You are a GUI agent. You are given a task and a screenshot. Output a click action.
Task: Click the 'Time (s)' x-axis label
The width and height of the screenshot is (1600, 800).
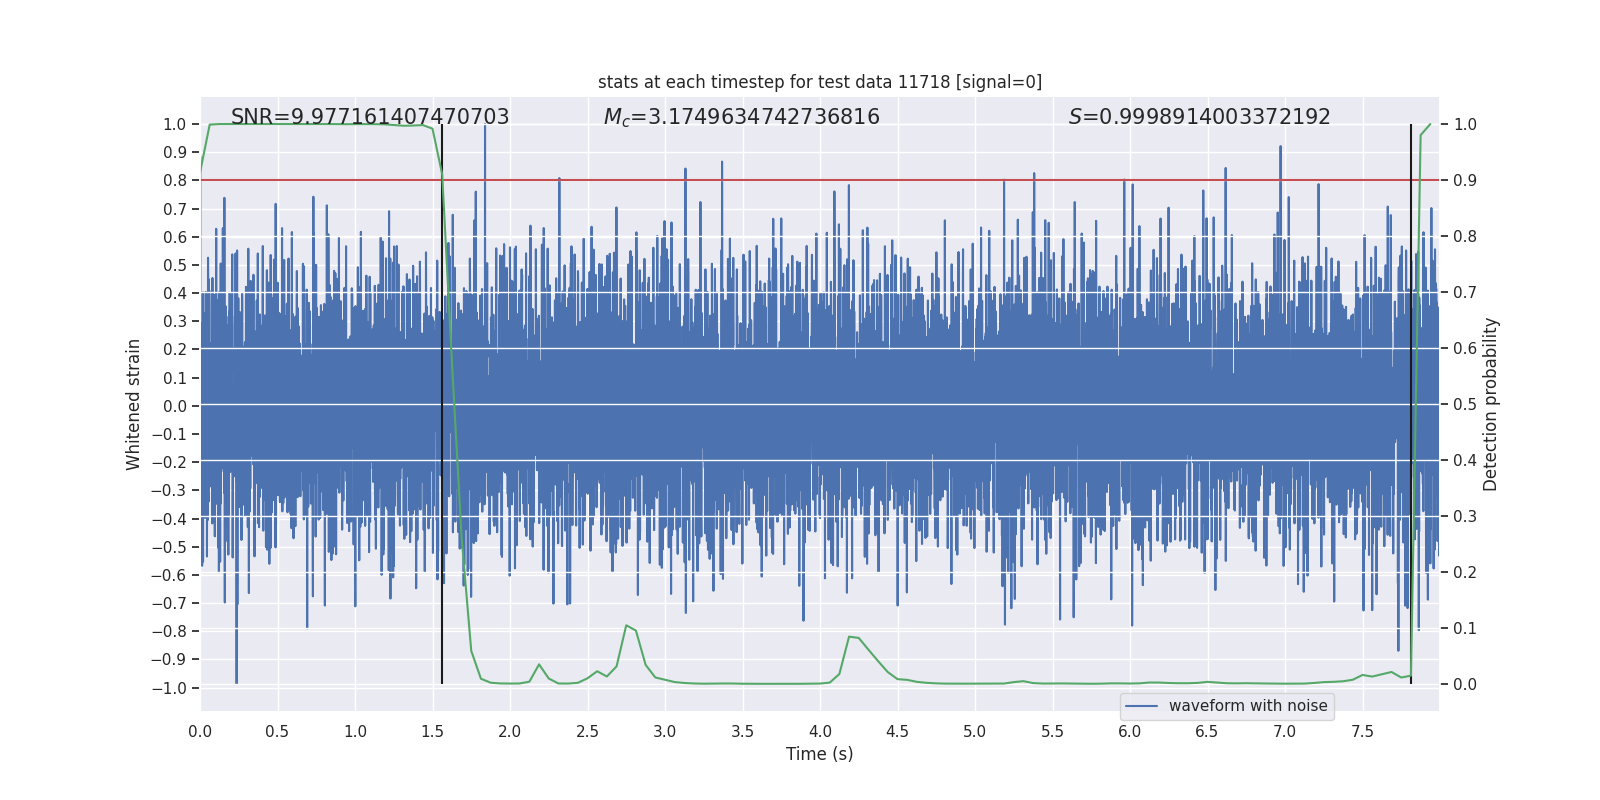(x=819, y=754)
